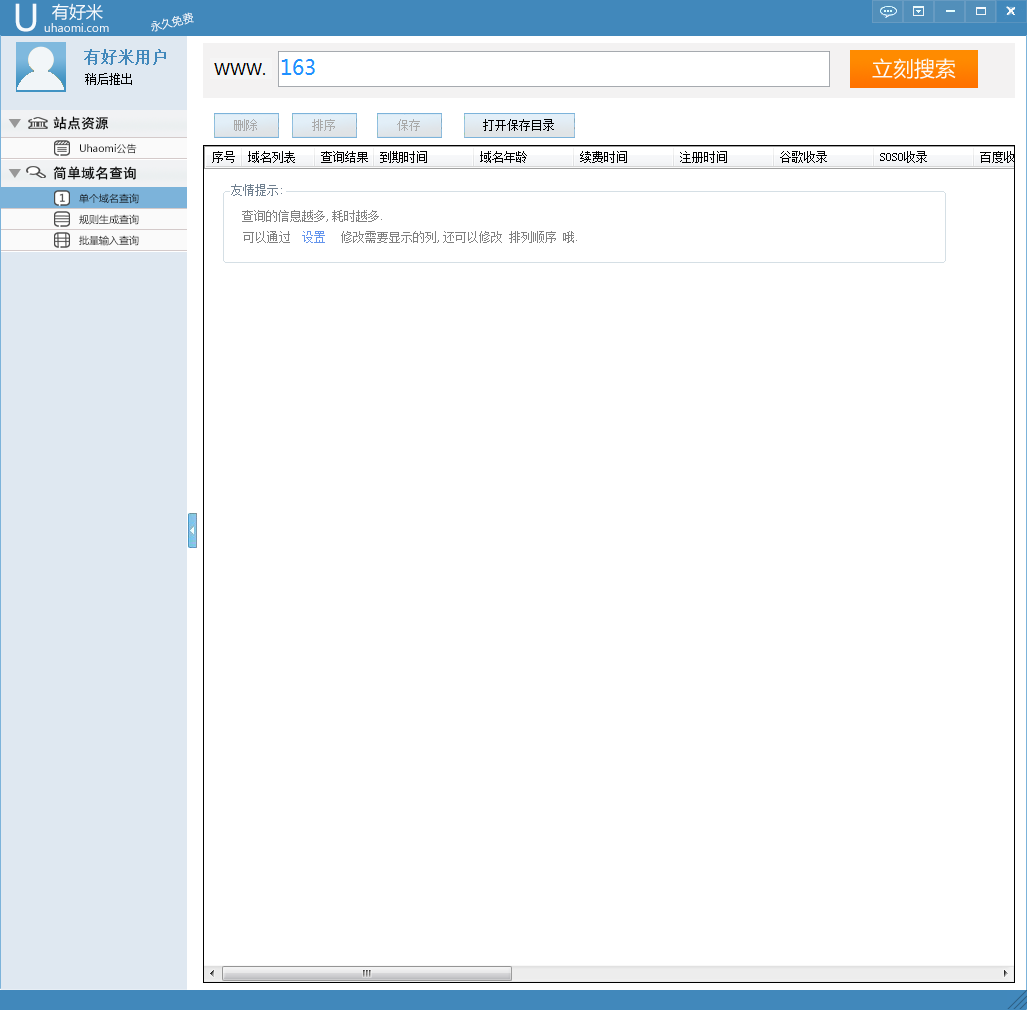Open the title bar dropdown menu icon

point(918,11)
